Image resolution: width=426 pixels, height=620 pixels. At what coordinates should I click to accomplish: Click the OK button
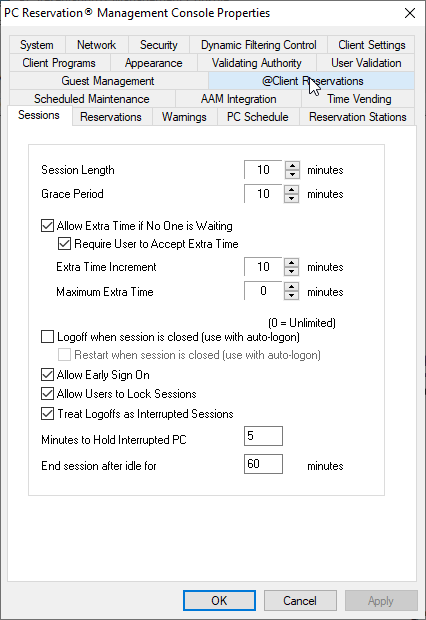[219, 601]
